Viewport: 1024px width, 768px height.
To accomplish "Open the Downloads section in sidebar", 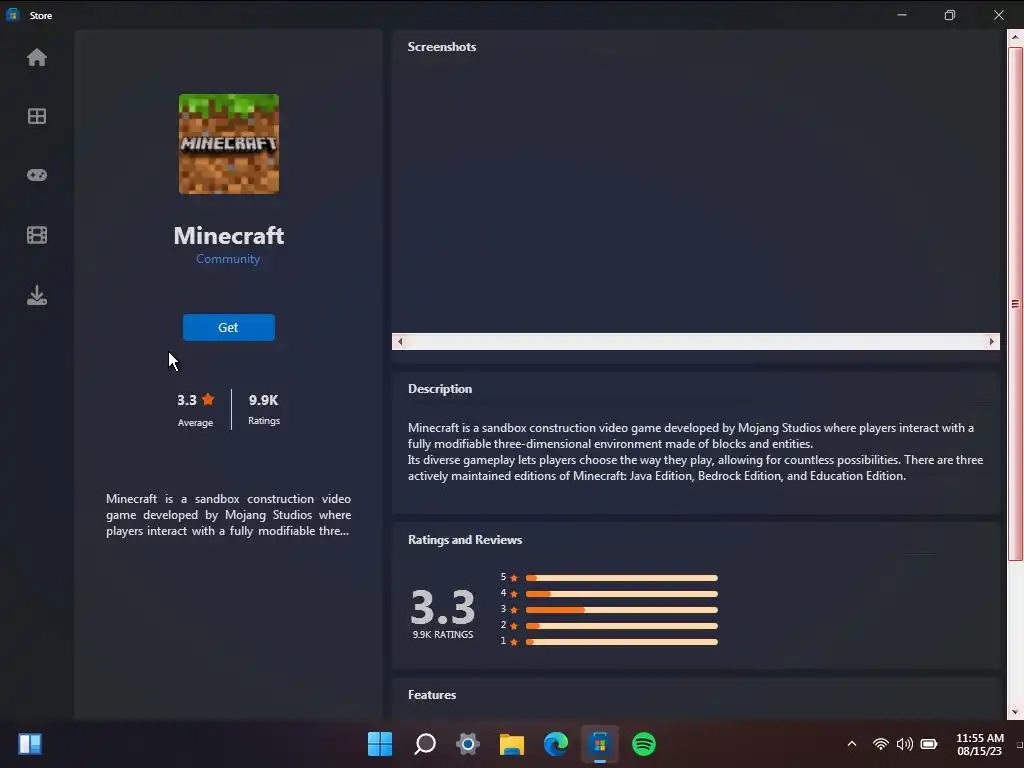I will click(37, 295).
